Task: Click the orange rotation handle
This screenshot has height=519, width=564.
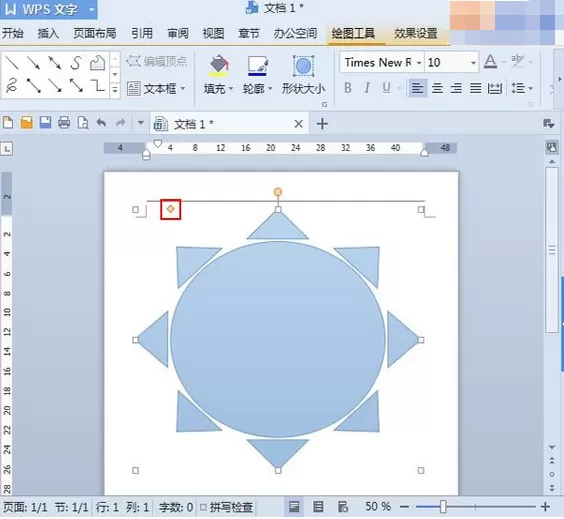Action: (278, 192)
